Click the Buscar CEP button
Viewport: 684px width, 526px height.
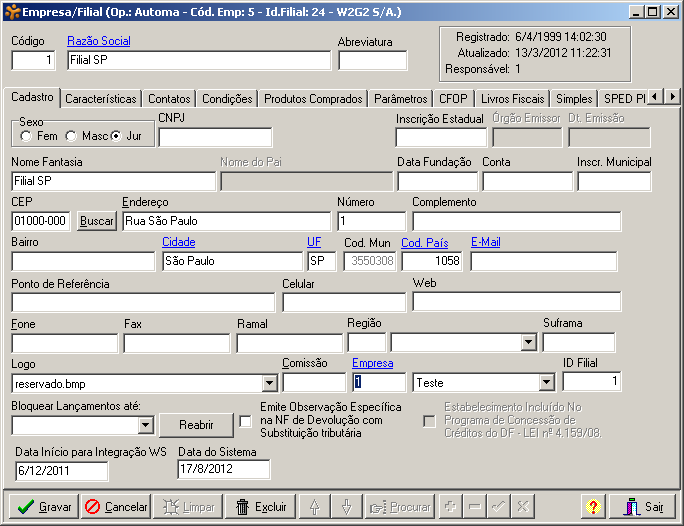97,221
